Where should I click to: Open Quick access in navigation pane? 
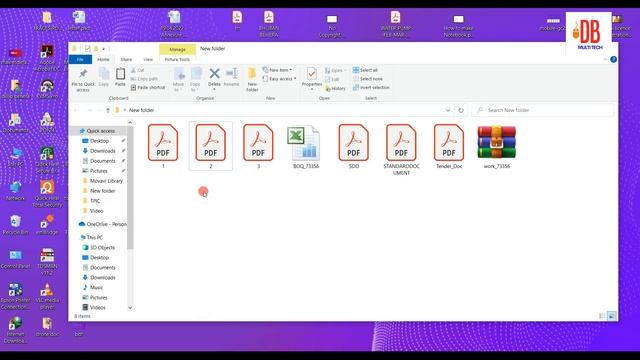101,131
